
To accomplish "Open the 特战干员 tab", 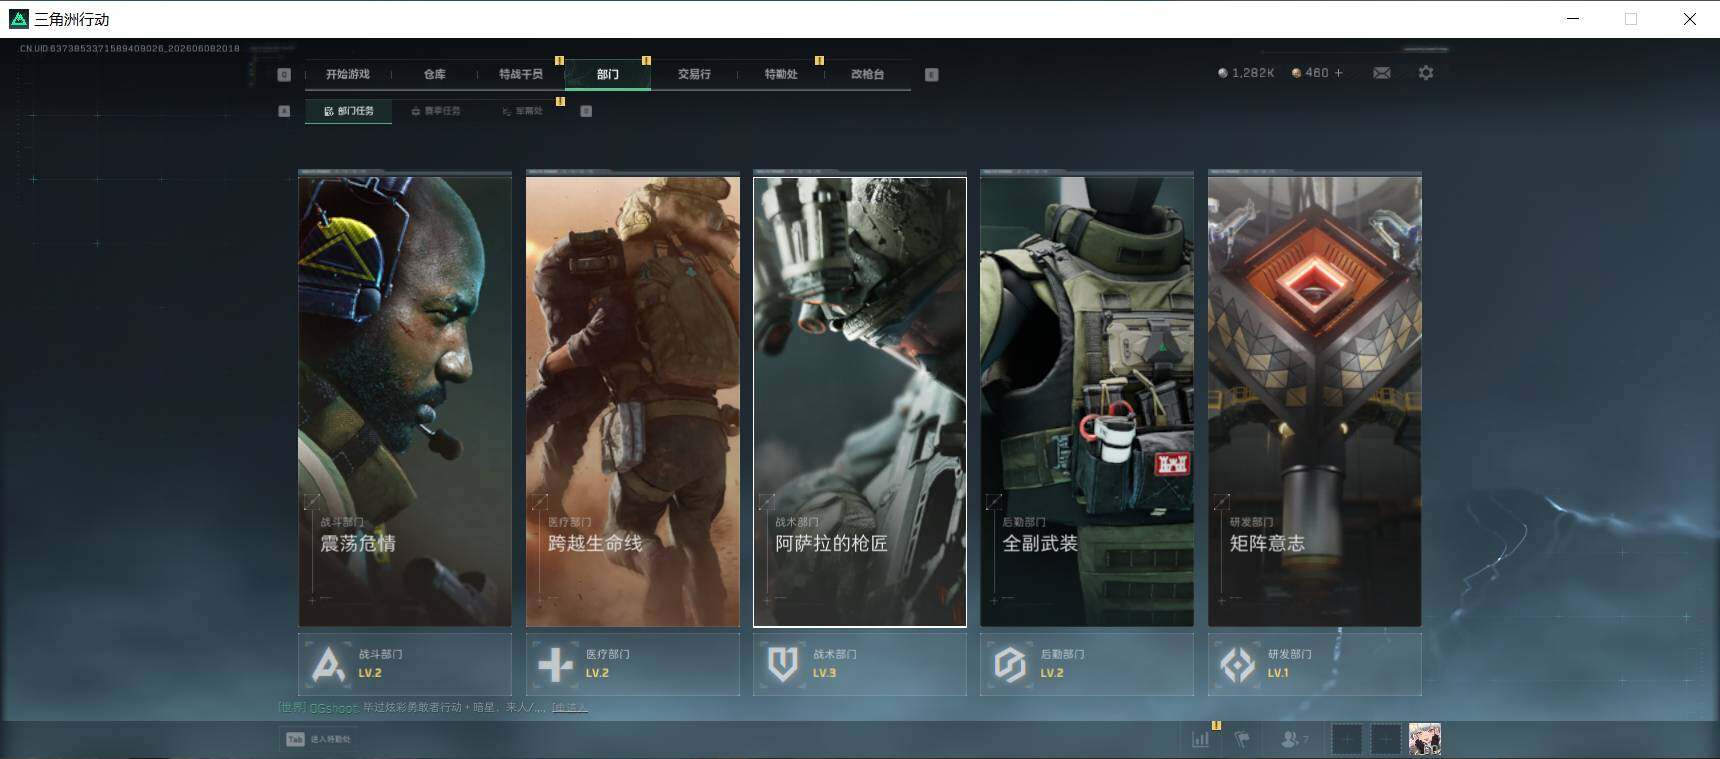I will point(520,74).
